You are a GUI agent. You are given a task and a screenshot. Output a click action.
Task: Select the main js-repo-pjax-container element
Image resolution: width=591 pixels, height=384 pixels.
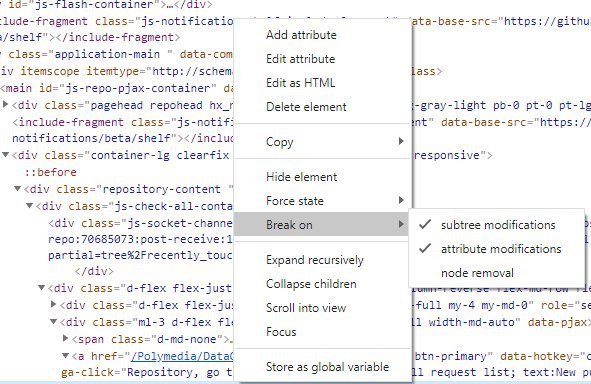tap(116, 89)
